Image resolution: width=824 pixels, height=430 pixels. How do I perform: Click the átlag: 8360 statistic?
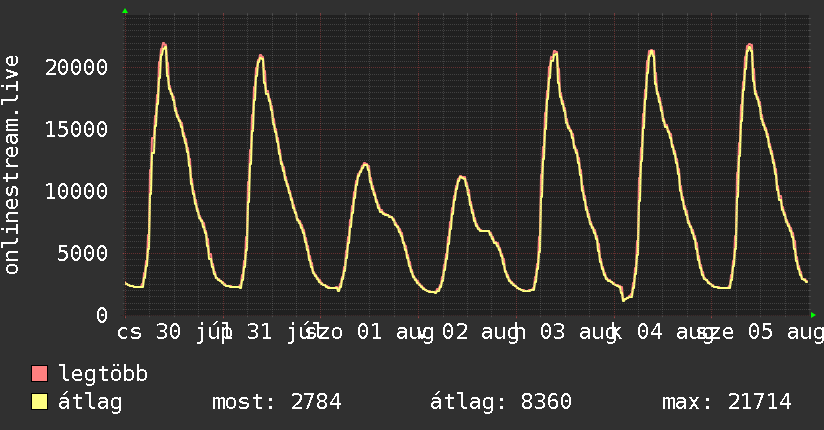[501, 402]
